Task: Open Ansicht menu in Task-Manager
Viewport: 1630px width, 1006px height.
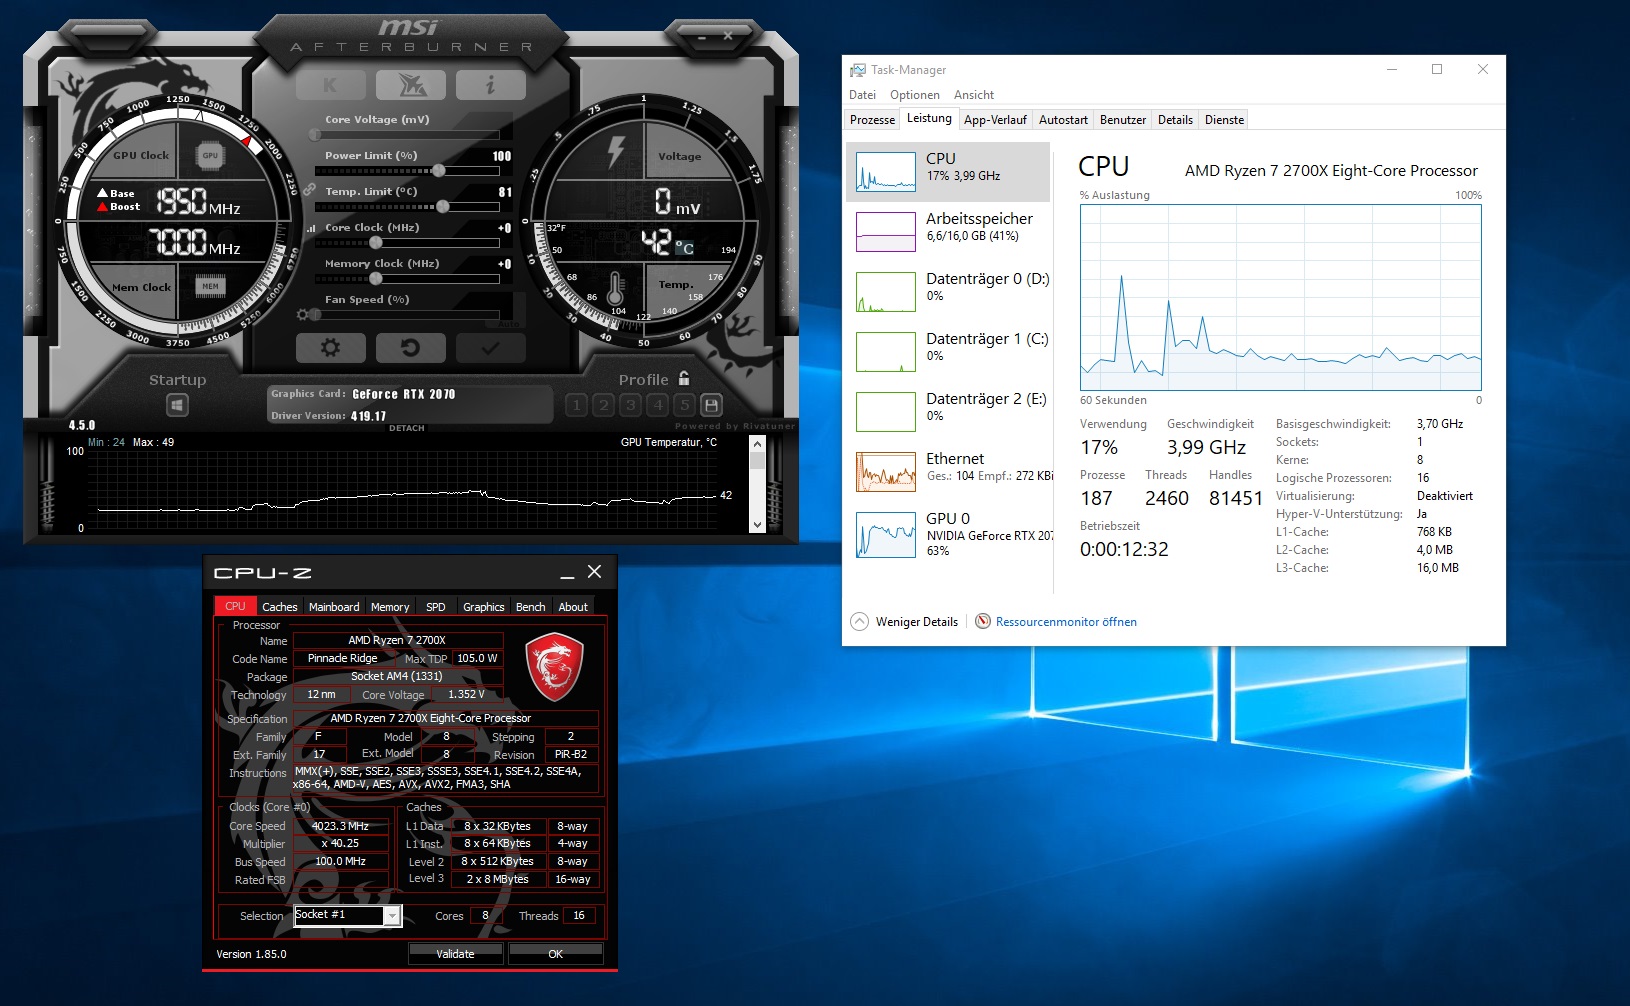Action: coord(974,95)
